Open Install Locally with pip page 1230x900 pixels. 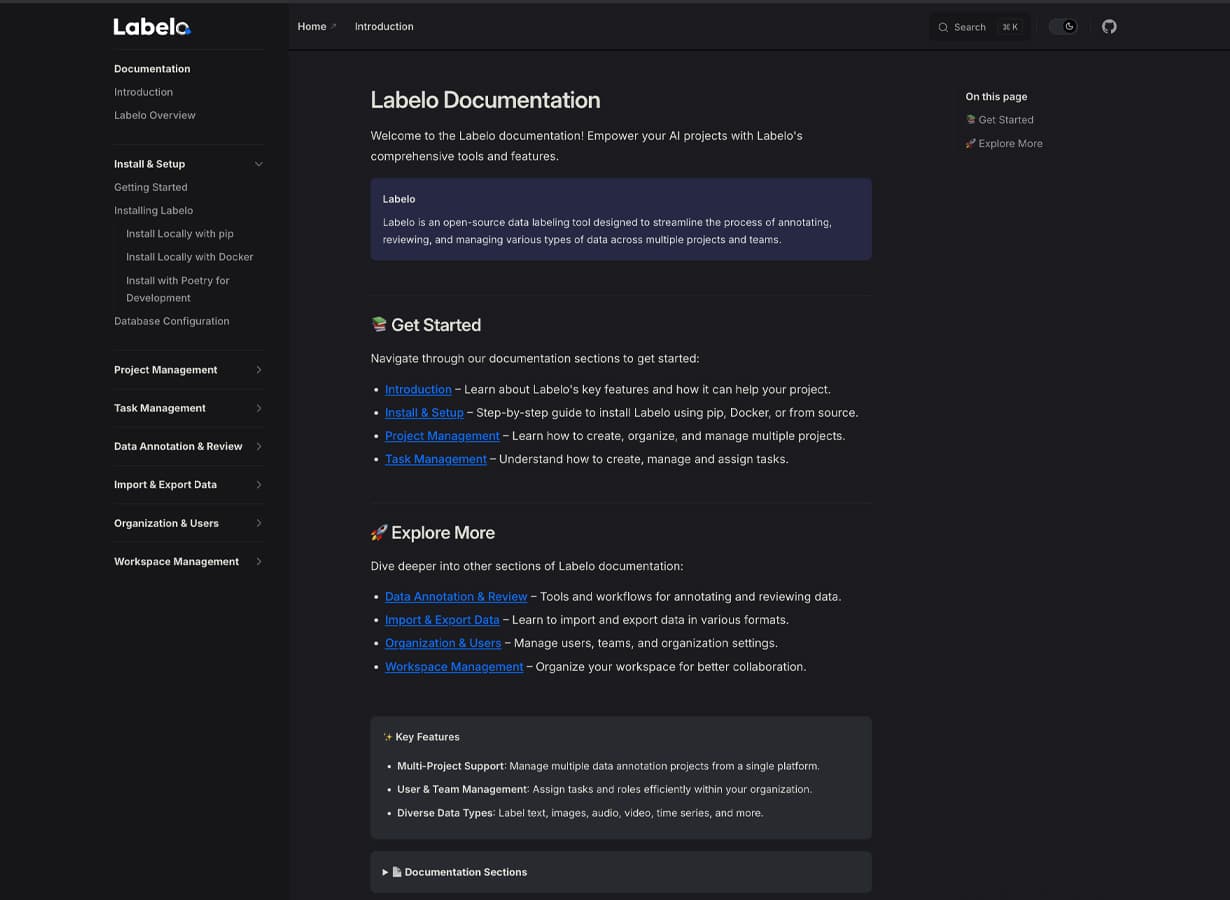click(180, 234)
